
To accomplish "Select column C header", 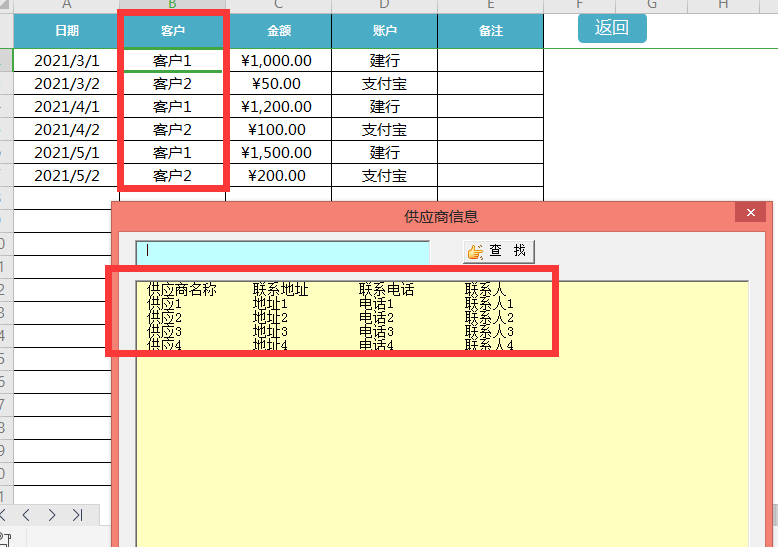I will click(278, 5).
